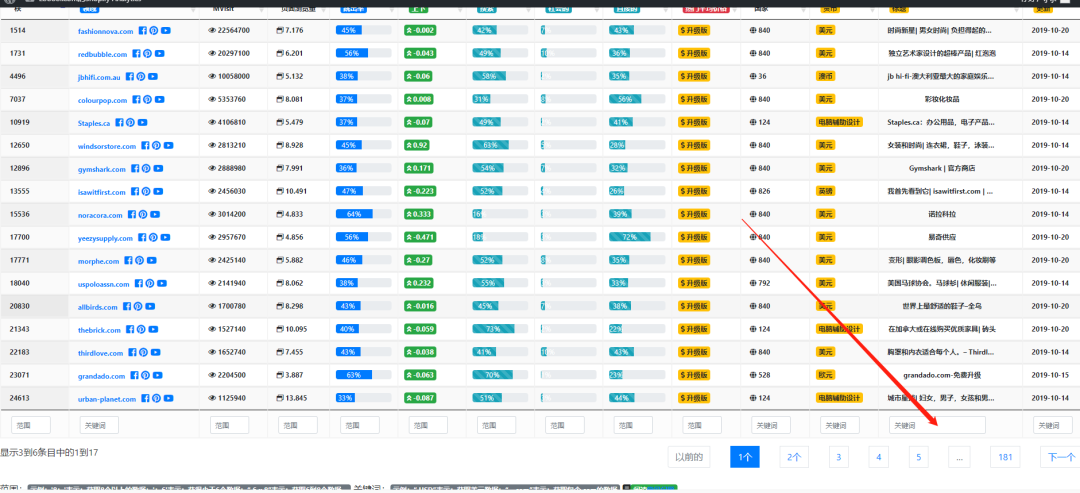The image size is (1080, 493).
Task: Go to next page 下一个
Action: pyautogui.click(x=1061, y=457)
